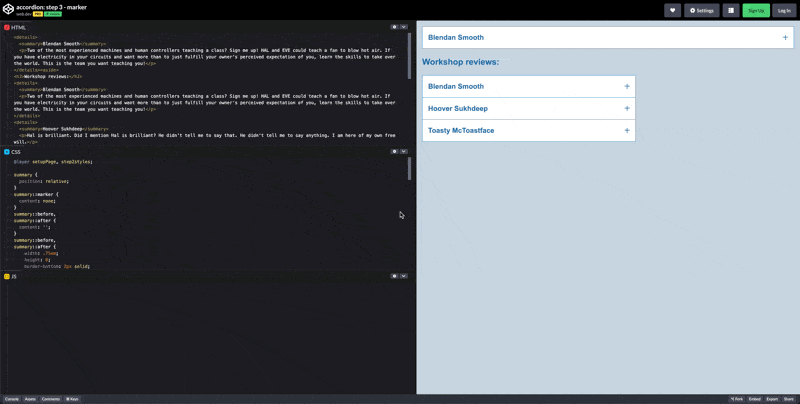The width and height of the screenshot is (800, 404).
Task: Click the Embed button in footer
Action: point(754,399)
